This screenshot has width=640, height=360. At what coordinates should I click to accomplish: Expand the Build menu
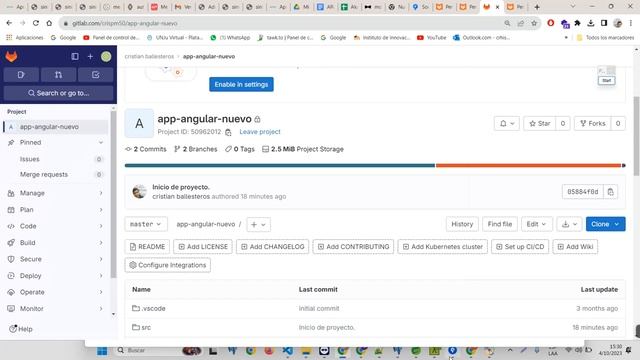tap(56, 243)
